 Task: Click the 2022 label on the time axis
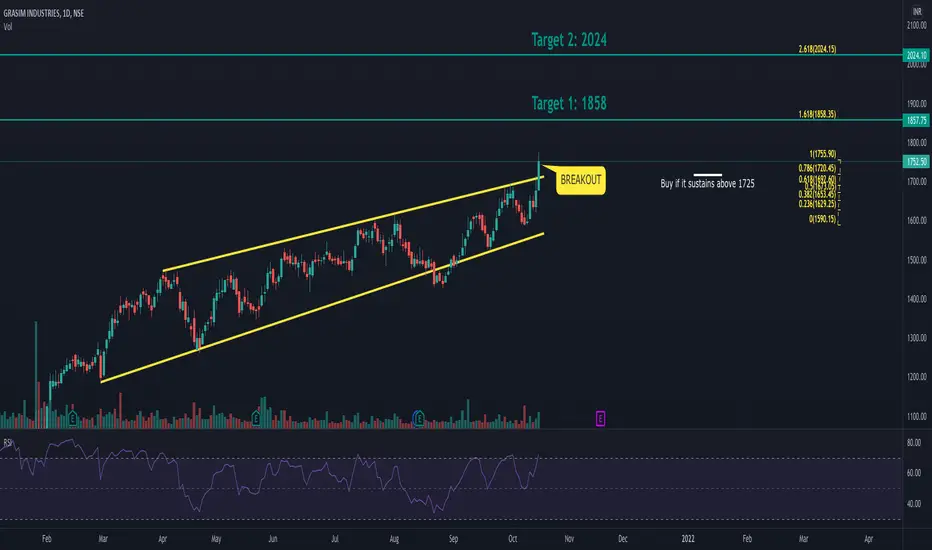tap(688, 539)
